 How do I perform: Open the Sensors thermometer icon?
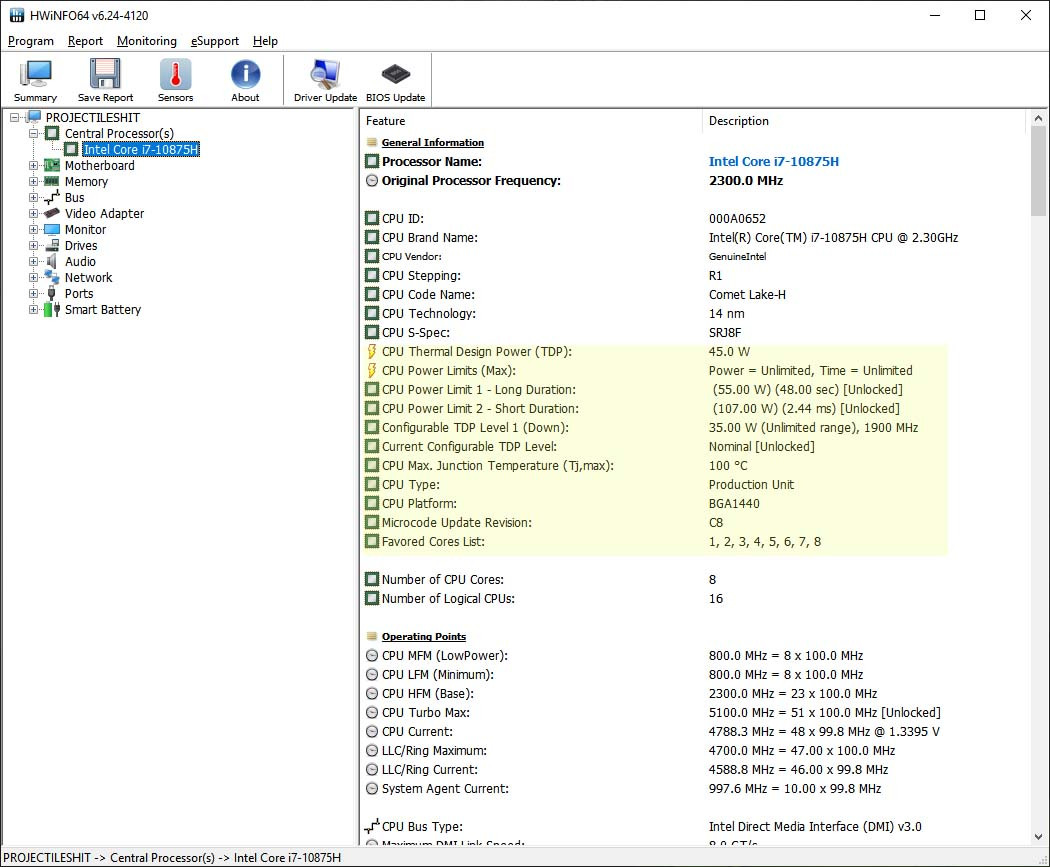[x=175, y=74]
